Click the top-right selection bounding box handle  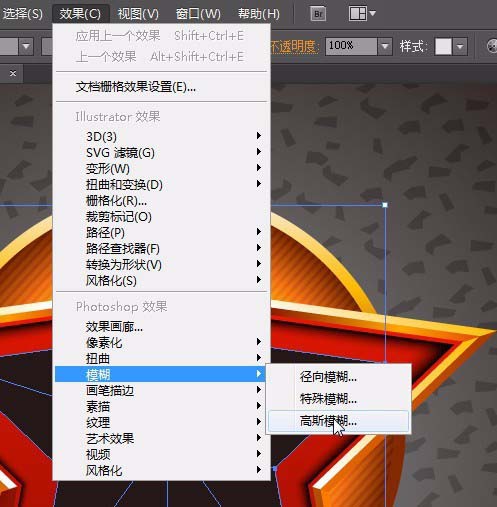pos(385,205)
